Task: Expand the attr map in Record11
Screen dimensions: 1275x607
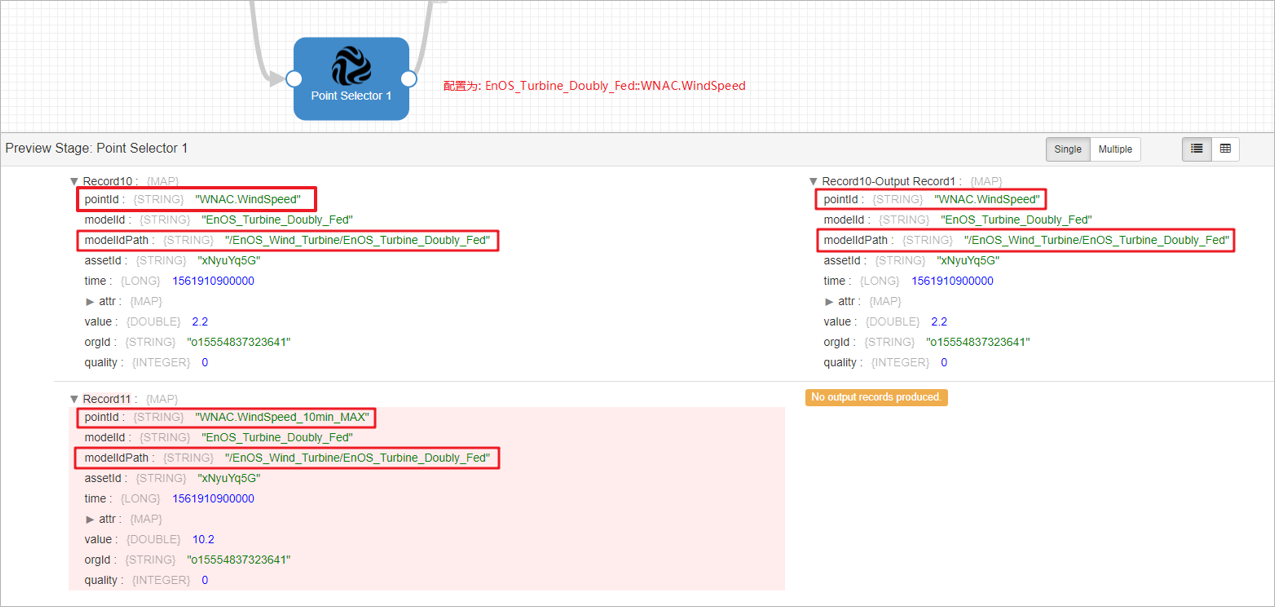Action: point(89,518)
